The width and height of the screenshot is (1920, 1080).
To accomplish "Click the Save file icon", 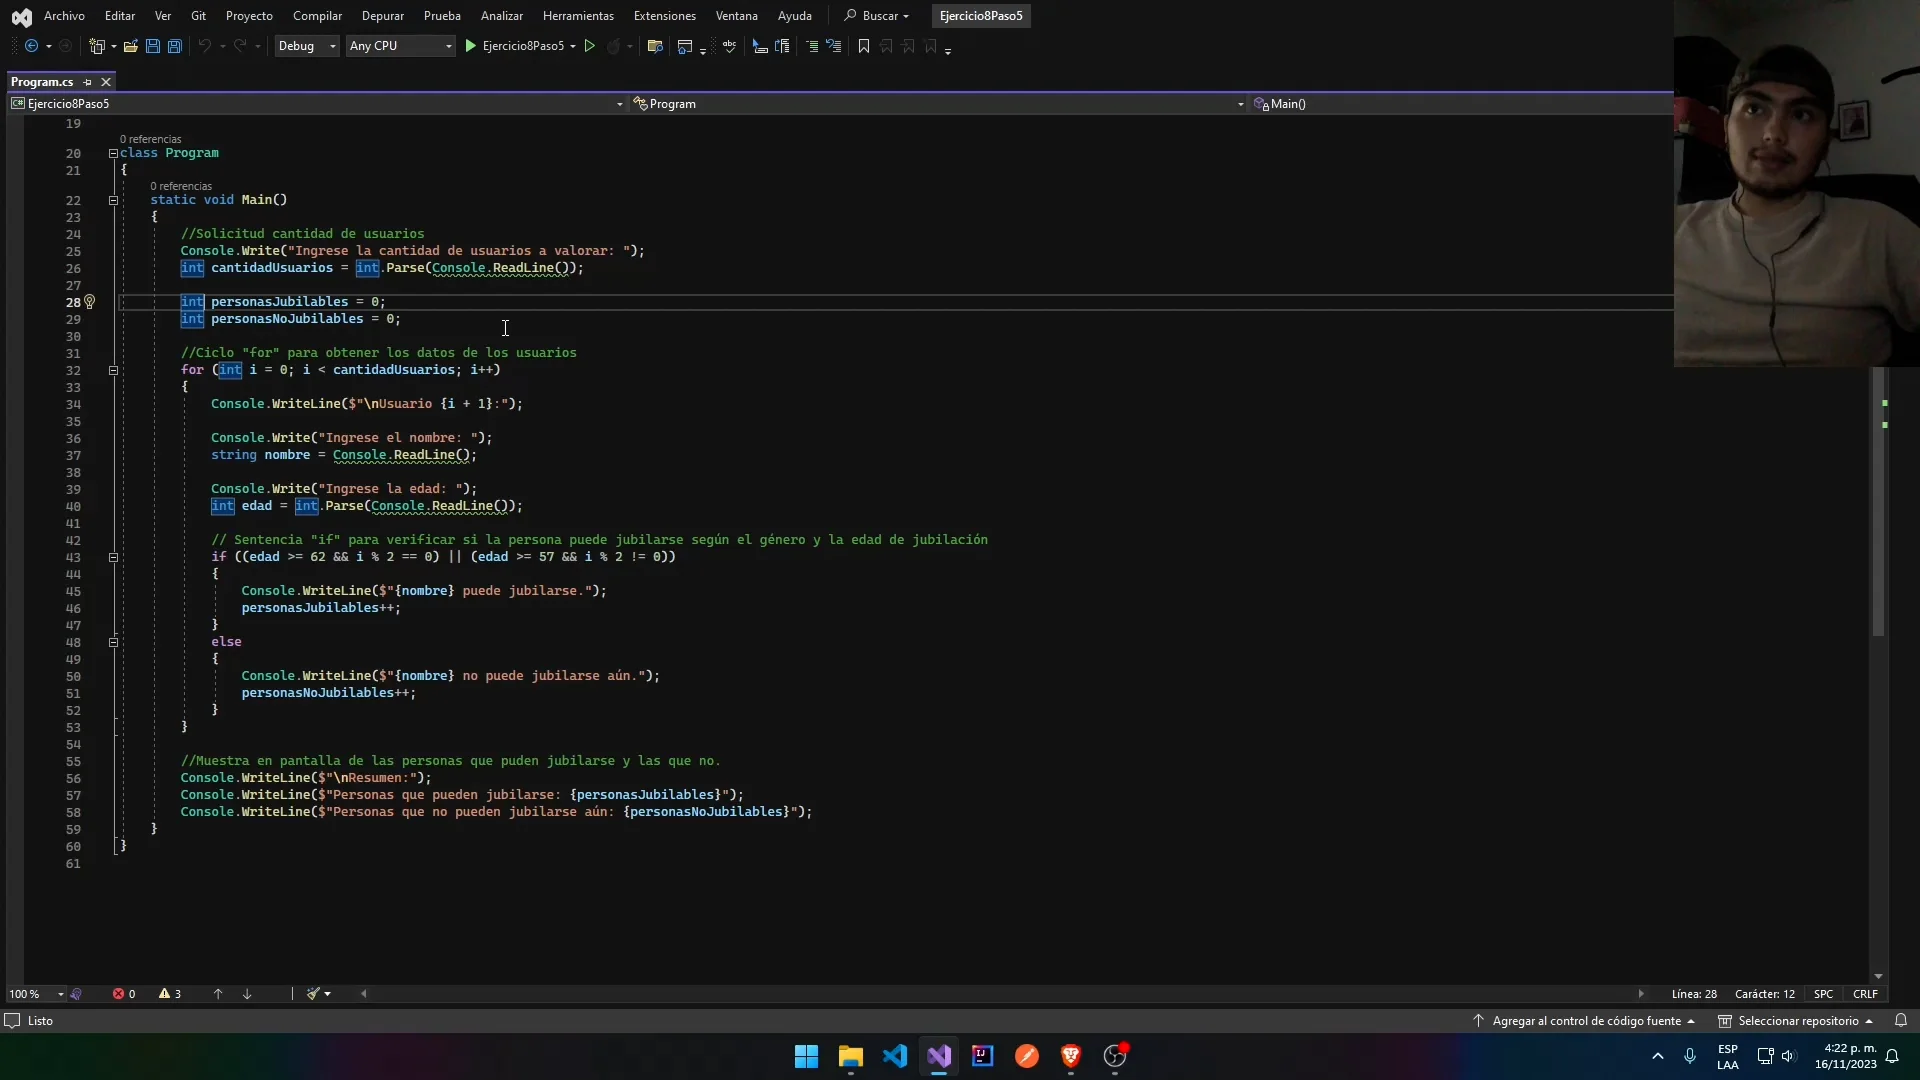I will click(x=153, y=46).
